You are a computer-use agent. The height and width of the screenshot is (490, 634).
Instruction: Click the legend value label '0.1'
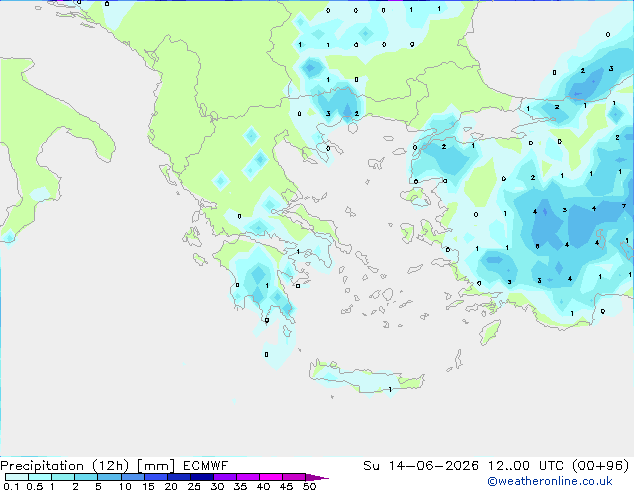point(11,486)
